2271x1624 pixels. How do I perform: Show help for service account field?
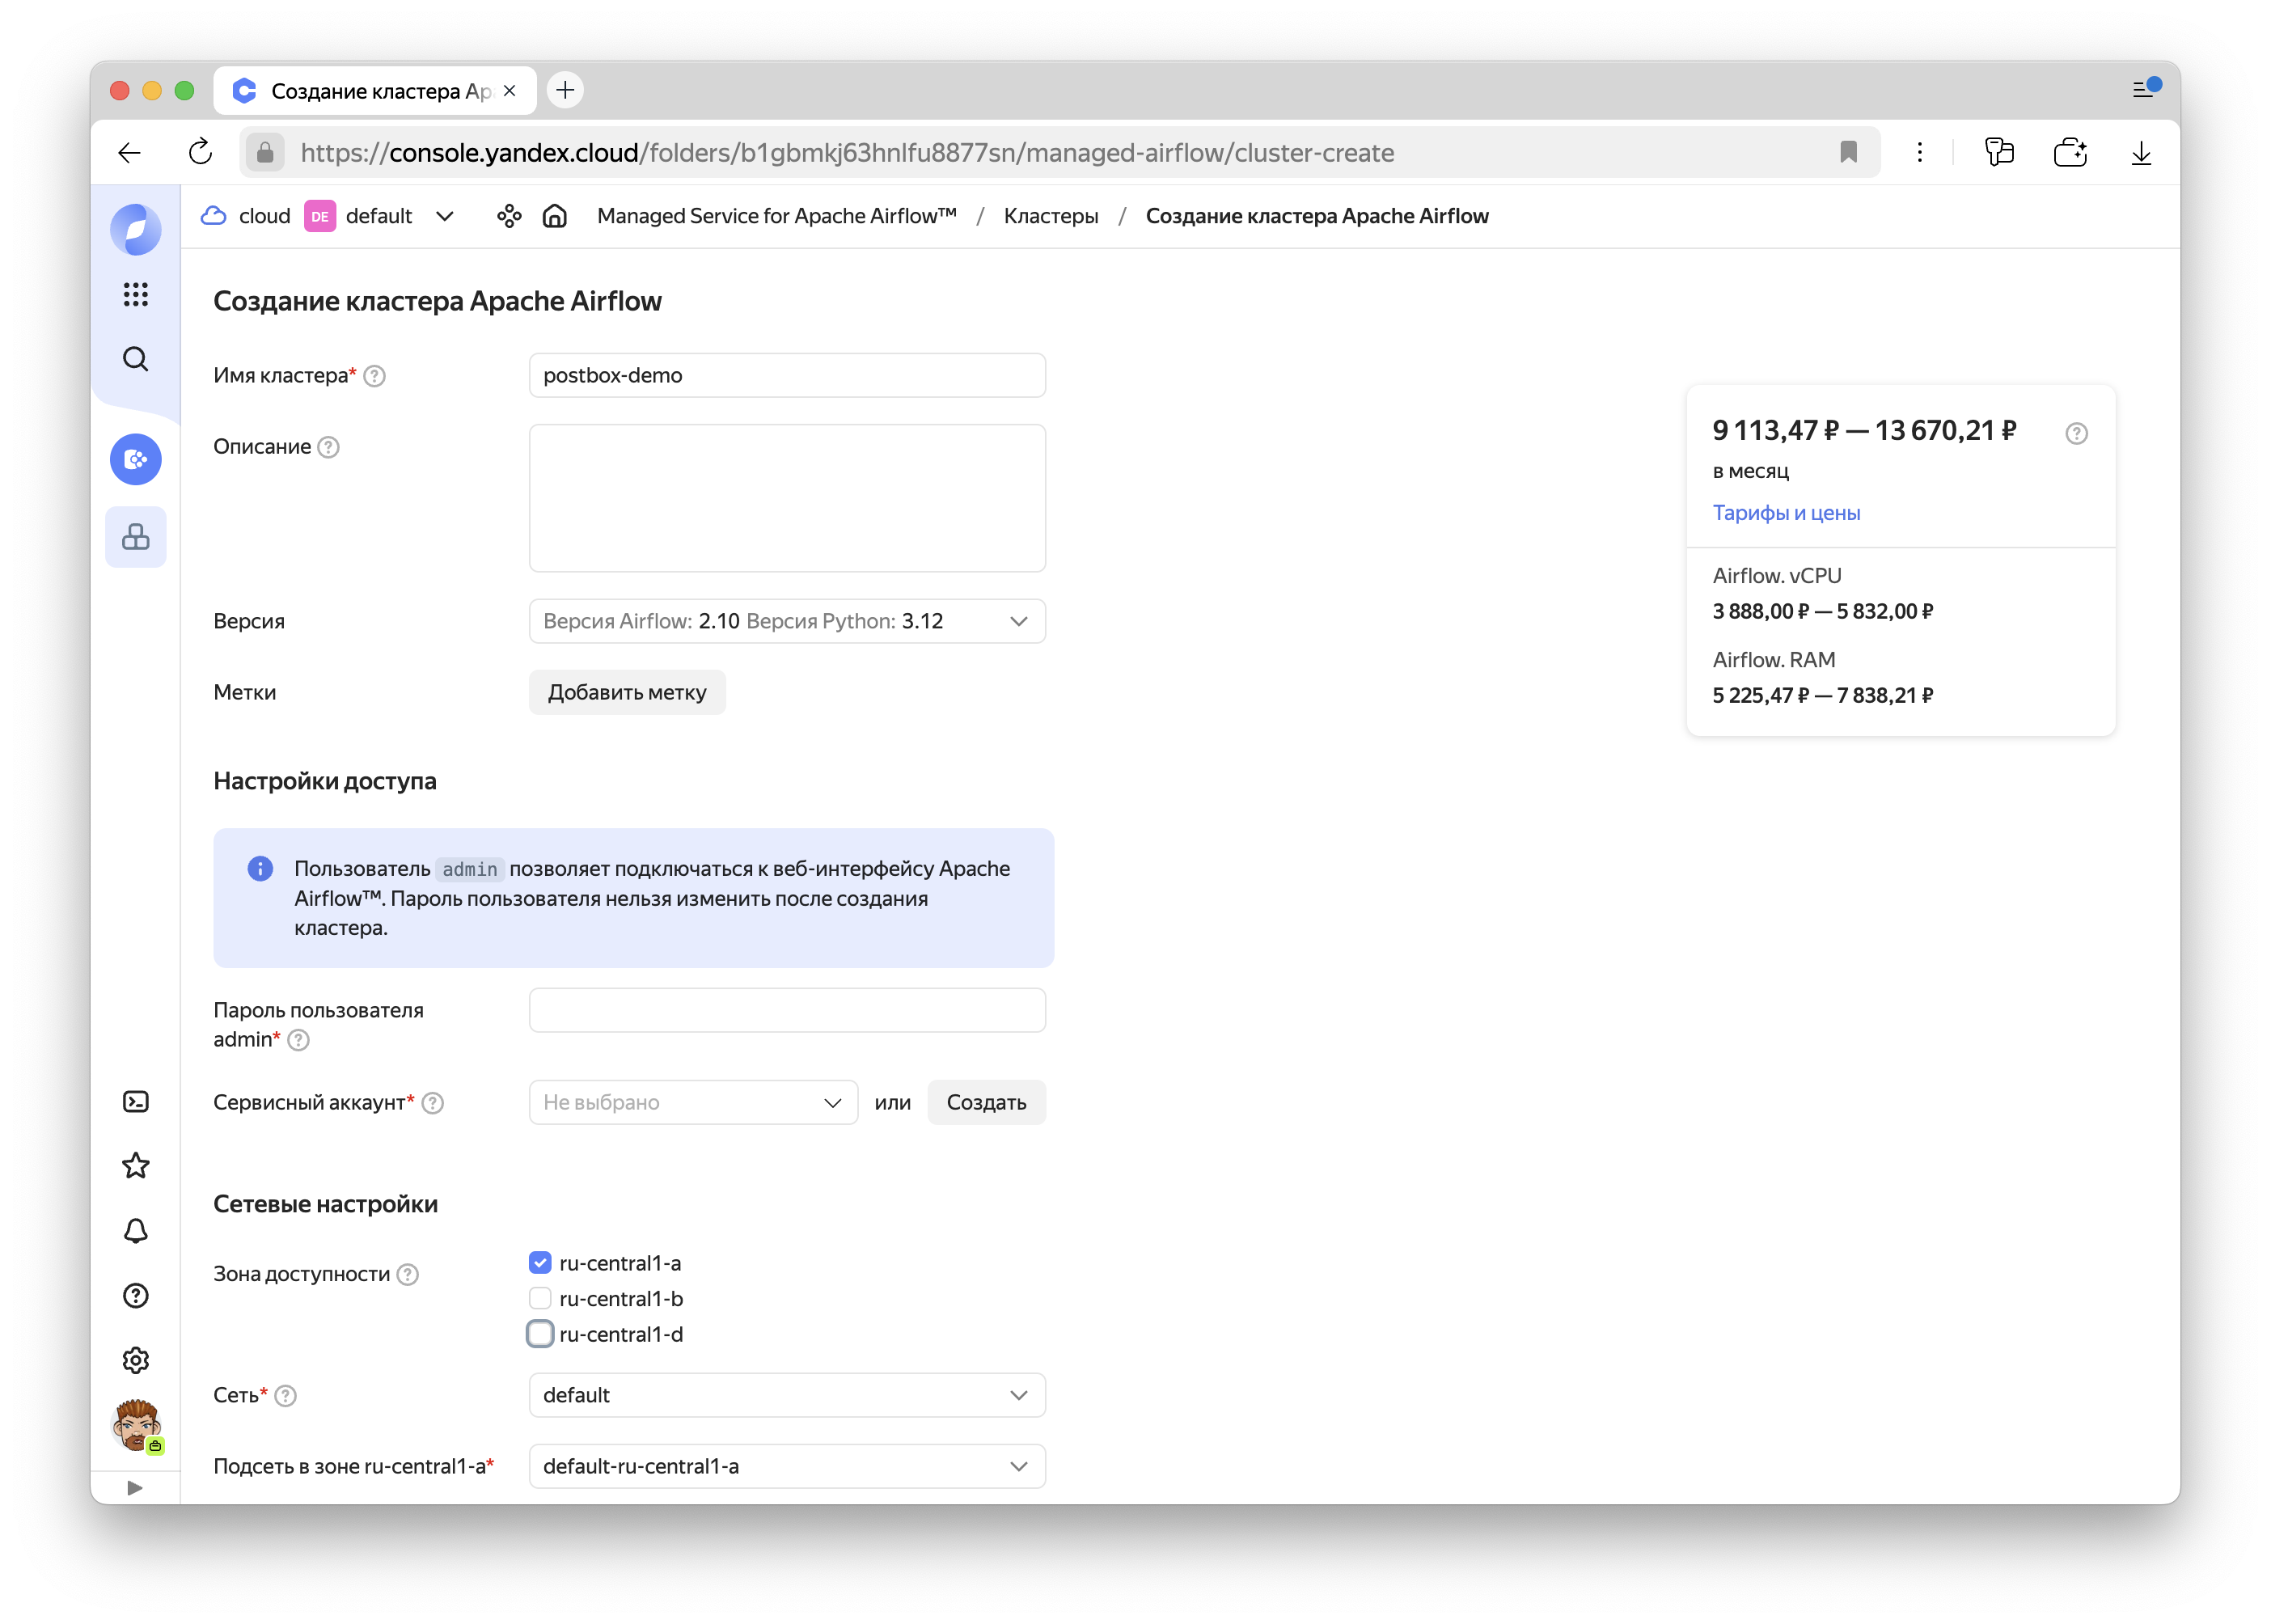[432, 1103]
